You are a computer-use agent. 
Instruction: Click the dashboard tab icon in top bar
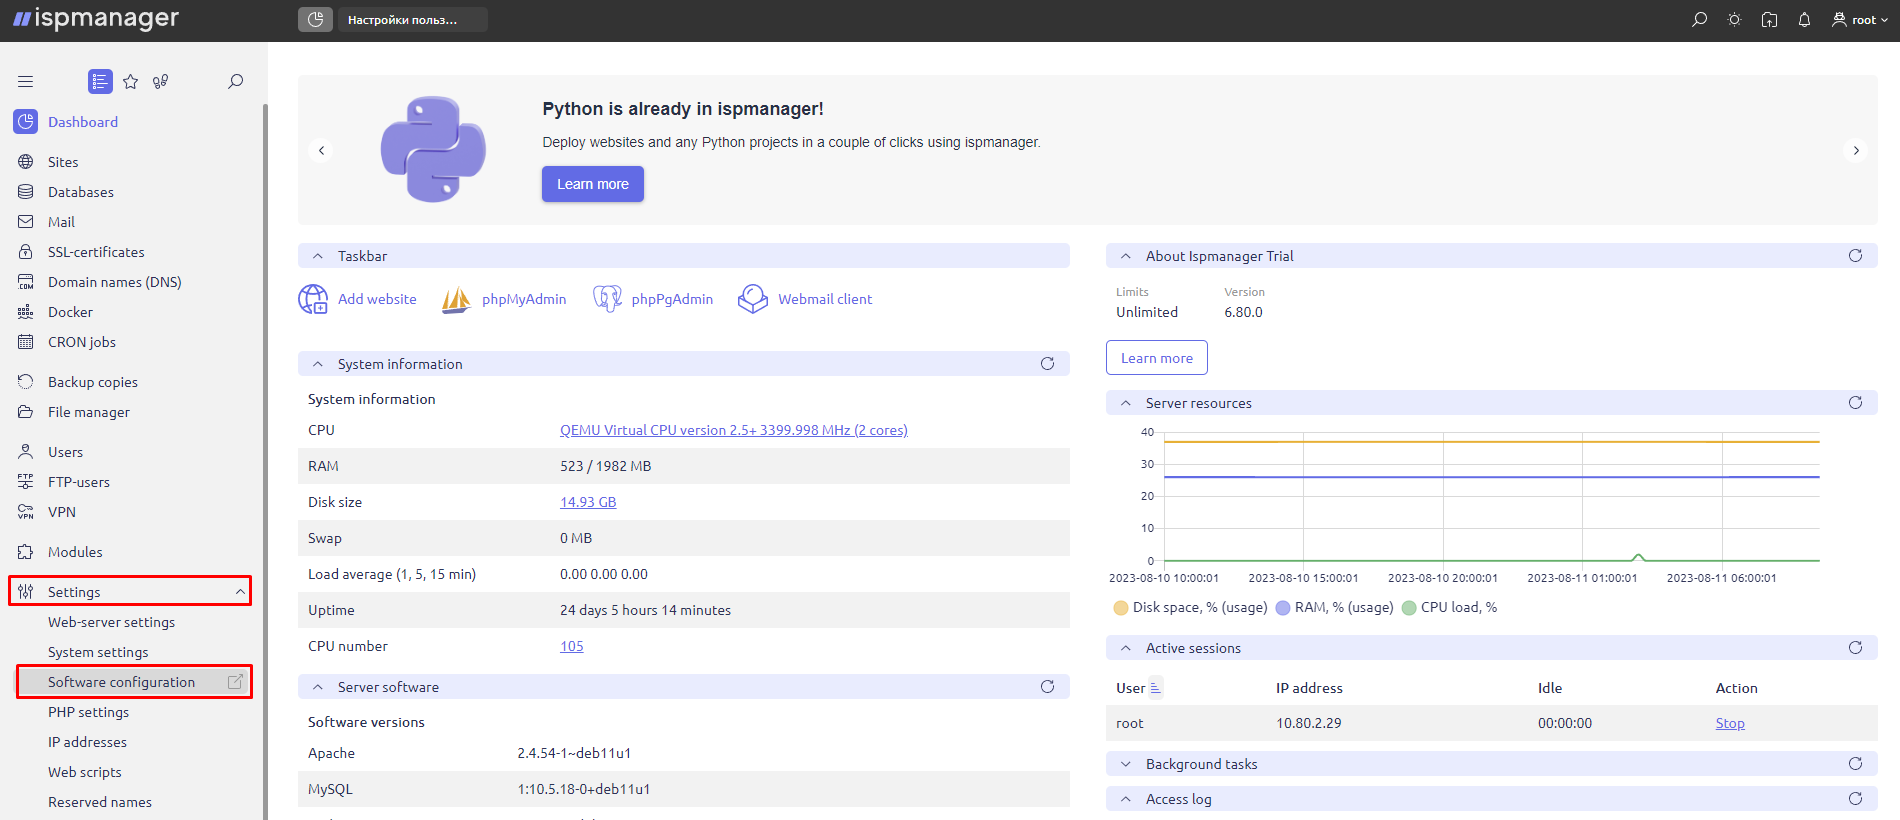(x=315, y=19)
